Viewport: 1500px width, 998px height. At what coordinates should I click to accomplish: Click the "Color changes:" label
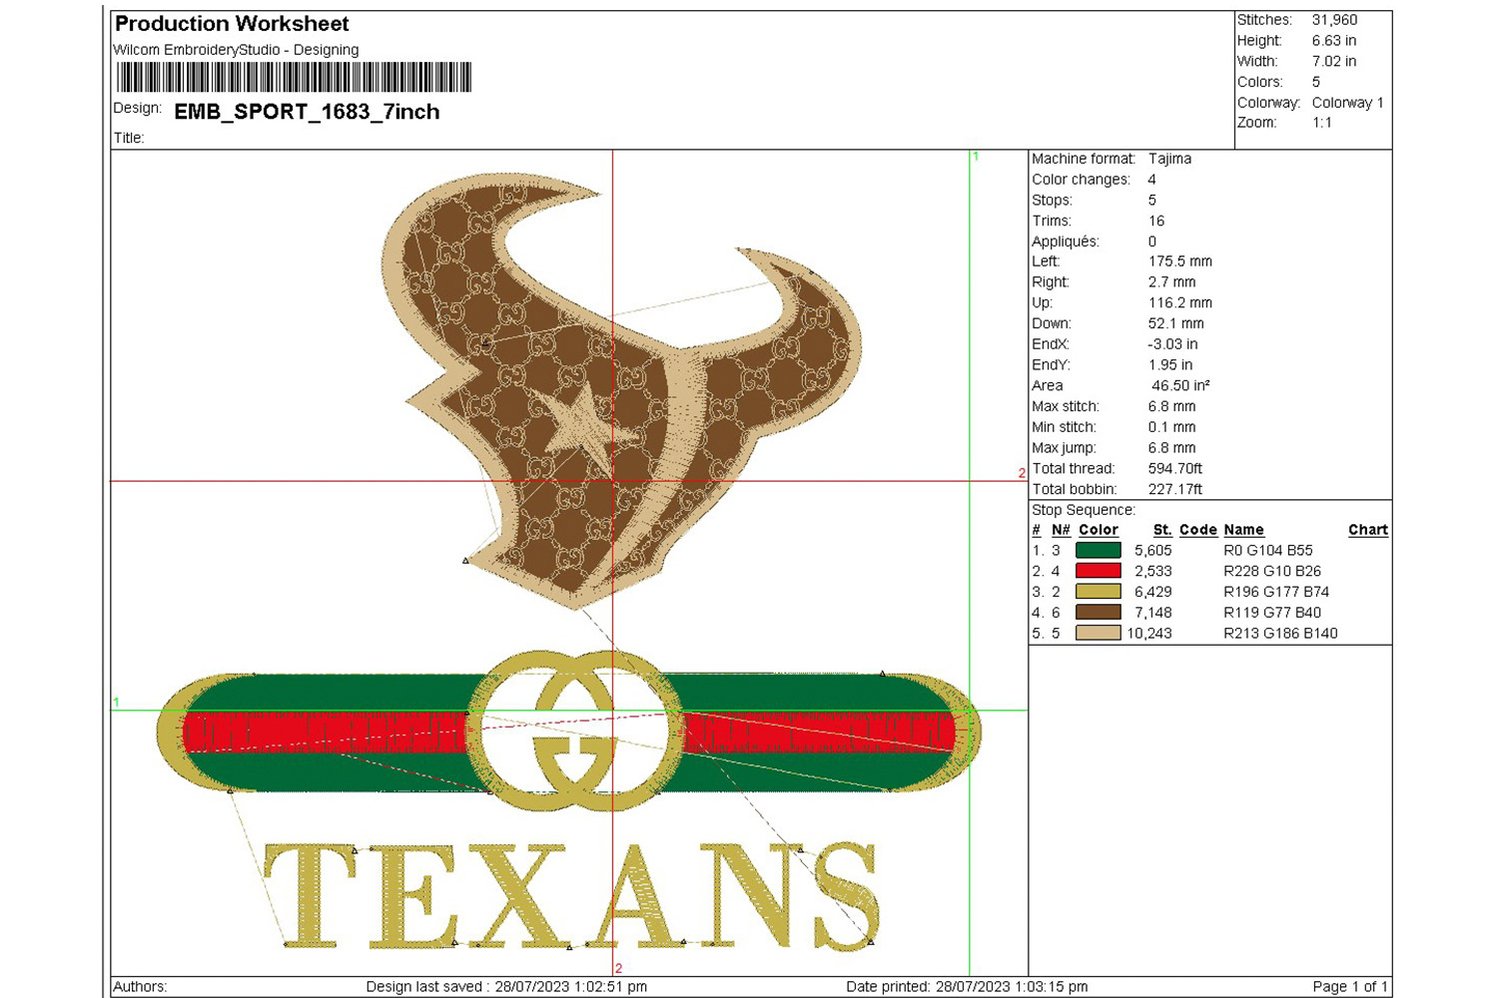(x=1081, y=180)
